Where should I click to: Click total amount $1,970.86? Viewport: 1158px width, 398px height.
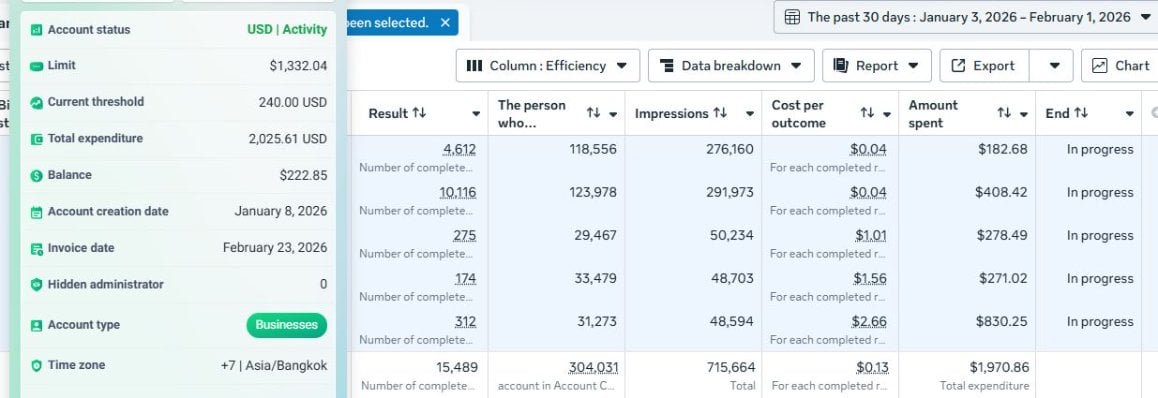[x=999, y=367]
